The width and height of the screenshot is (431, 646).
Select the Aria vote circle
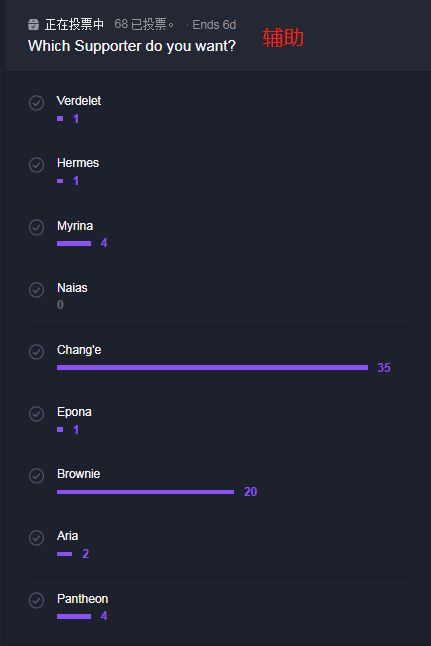(x=37, y=538)
